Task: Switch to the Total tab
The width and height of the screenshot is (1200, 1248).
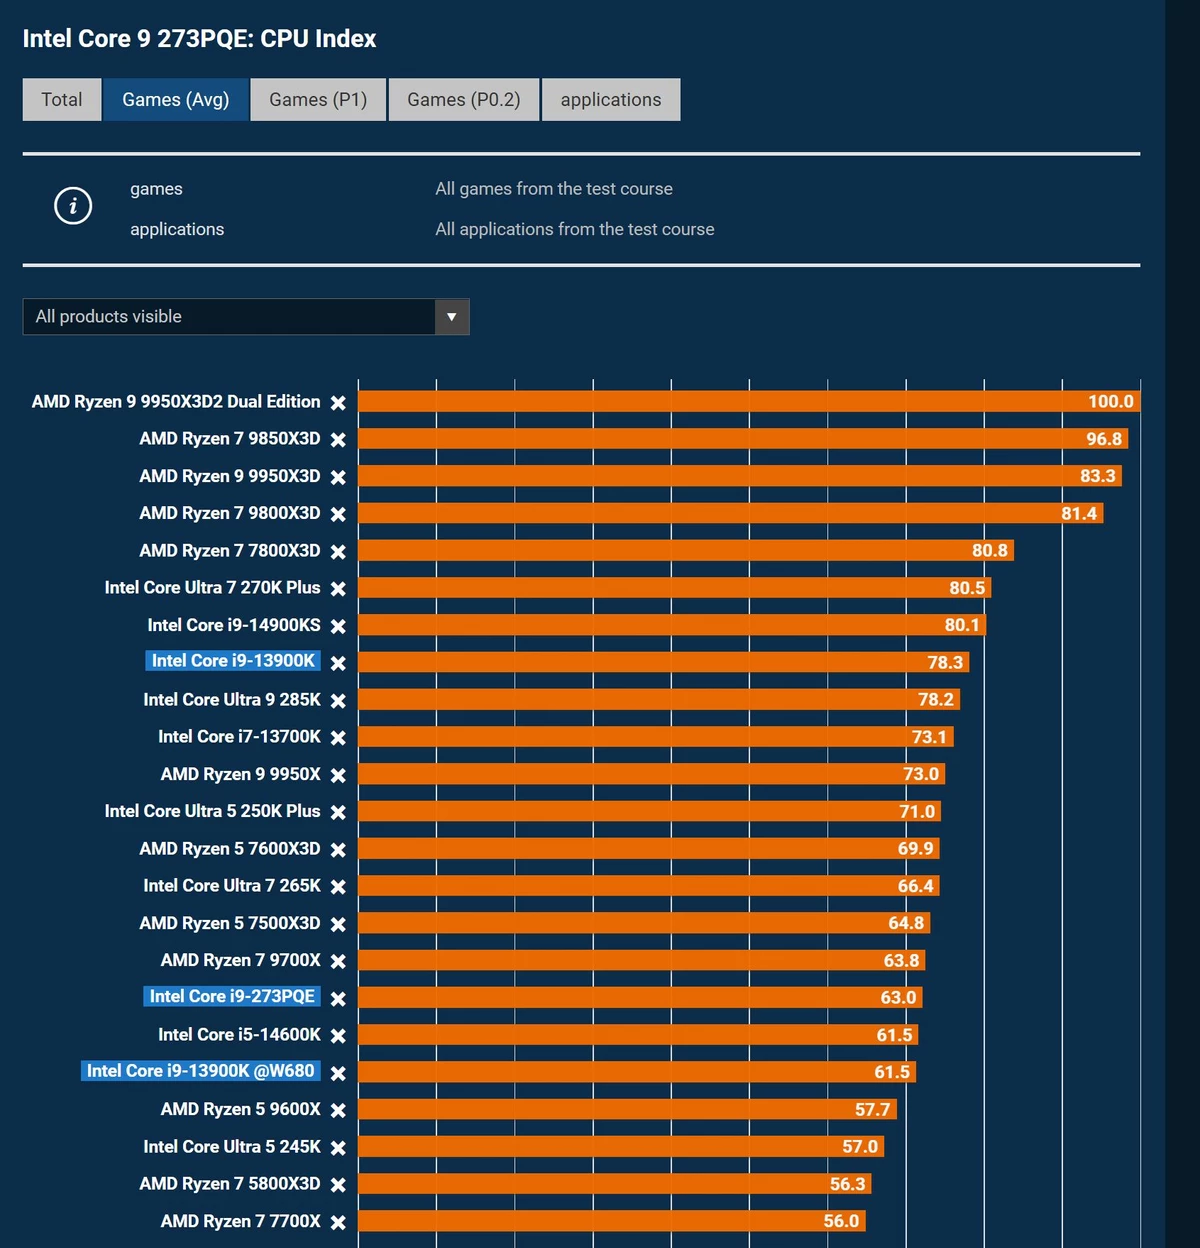Action: [62, 100]
